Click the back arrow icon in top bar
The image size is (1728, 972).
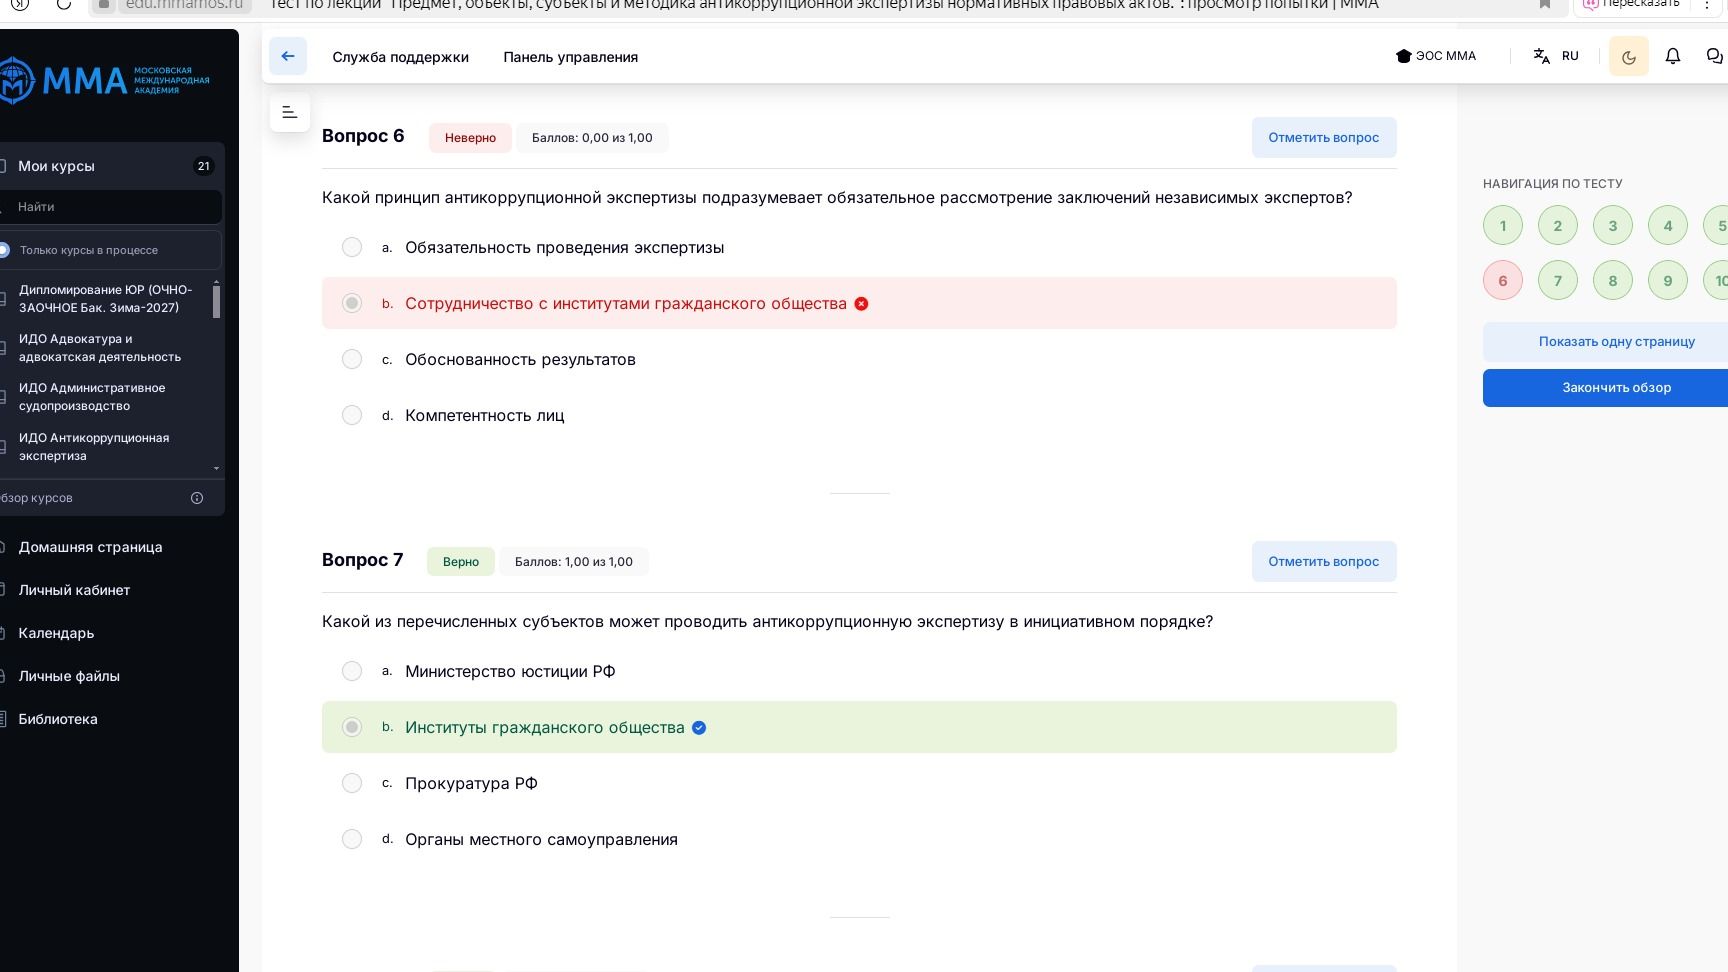(288, 56)
